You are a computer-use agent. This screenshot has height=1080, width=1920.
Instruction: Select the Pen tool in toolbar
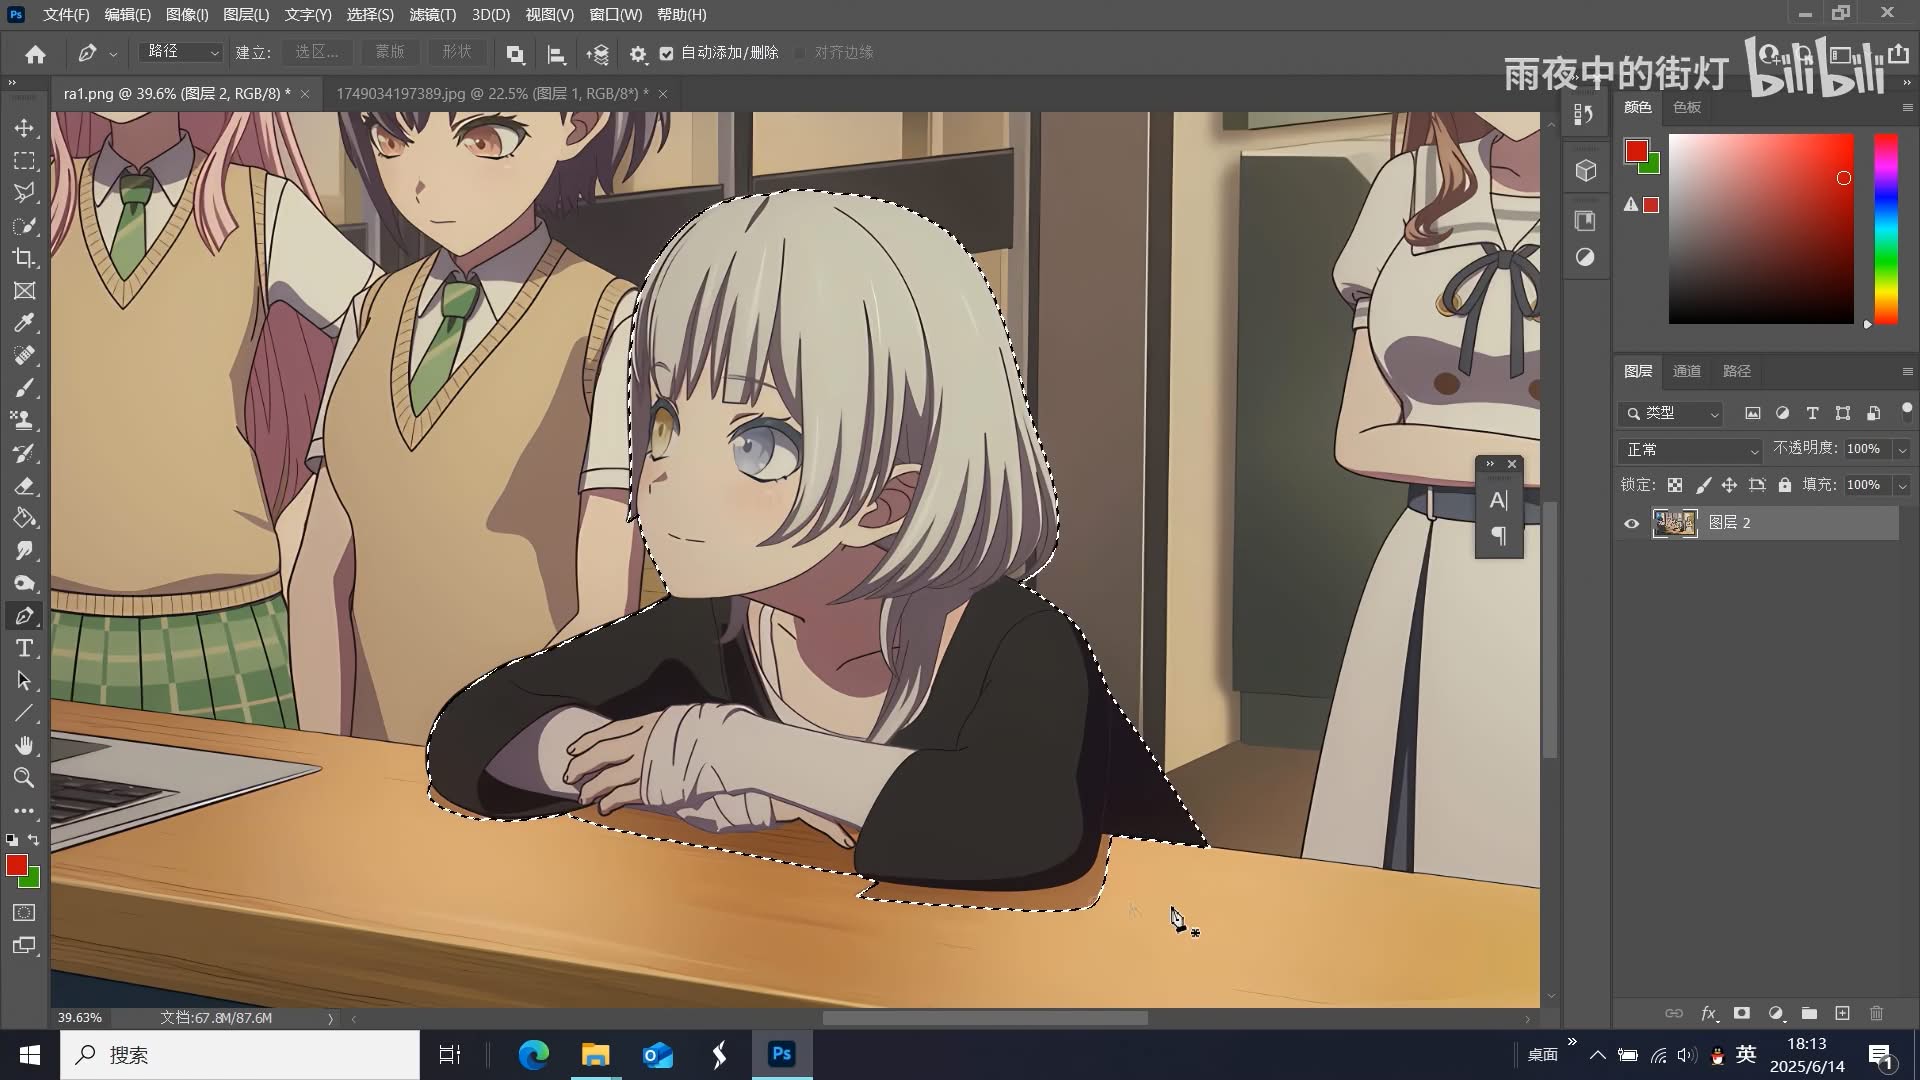coord(24,616)
